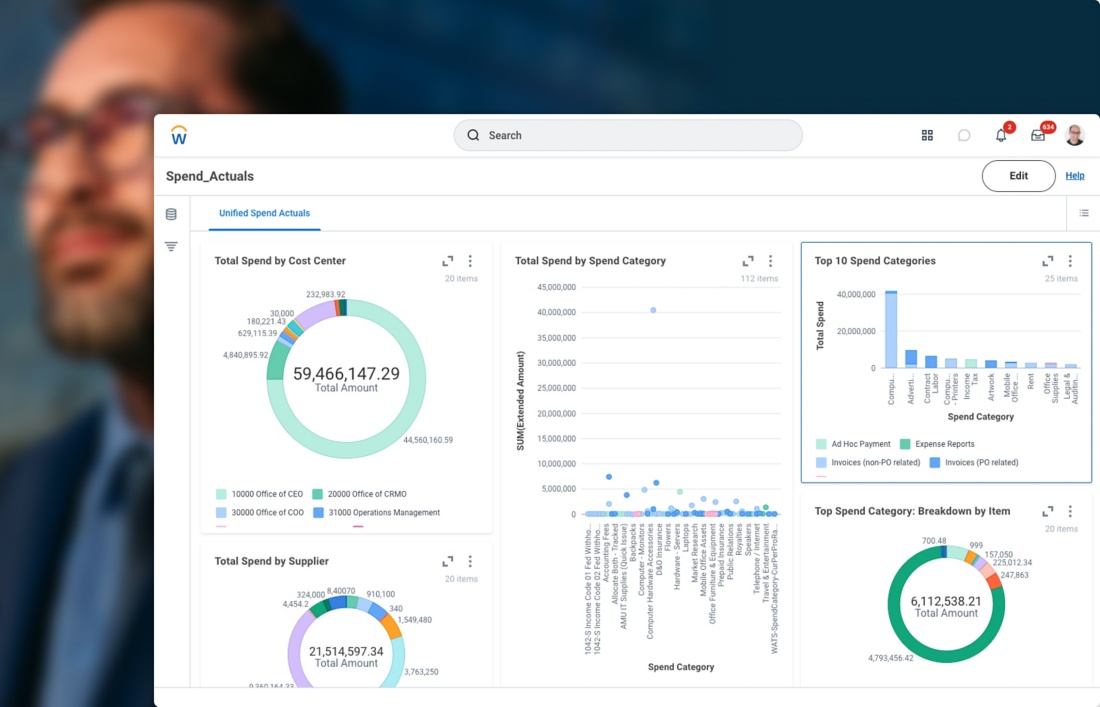Click the Edit button
The image size is (1100, 707).
tap(1018, 176)
